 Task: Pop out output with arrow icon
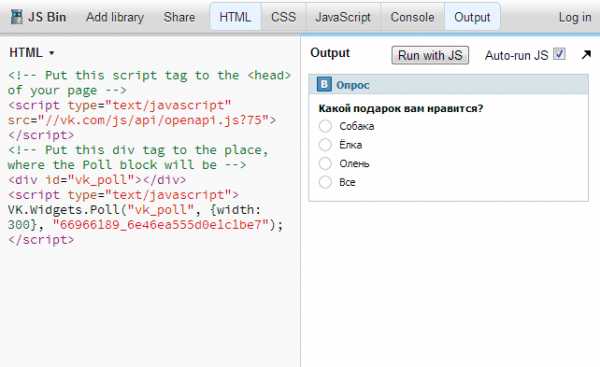pyautogui.click(x=586, y=55)
